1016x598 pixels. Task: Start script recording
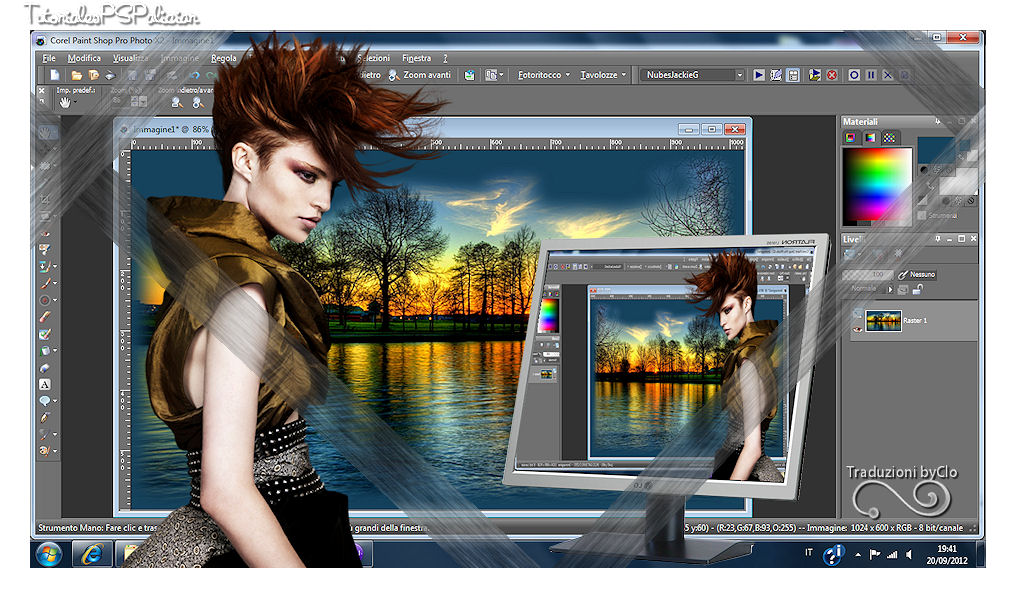(854, 75)
